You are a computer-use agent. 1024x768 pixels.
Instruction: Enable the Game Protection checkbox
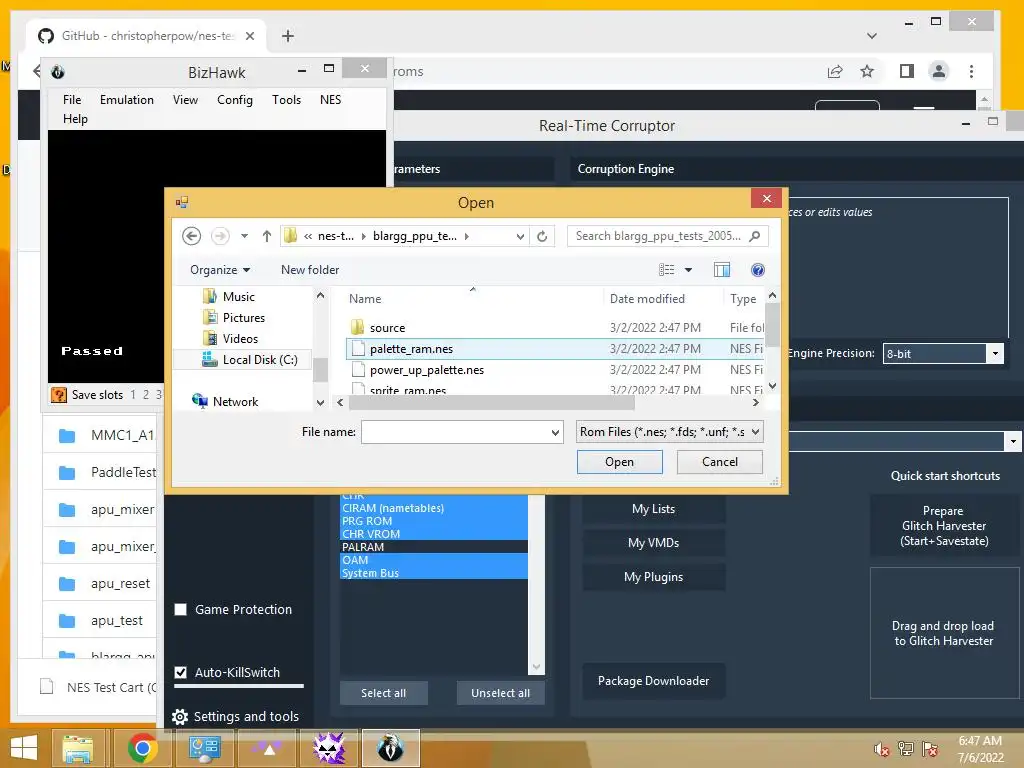181,609
